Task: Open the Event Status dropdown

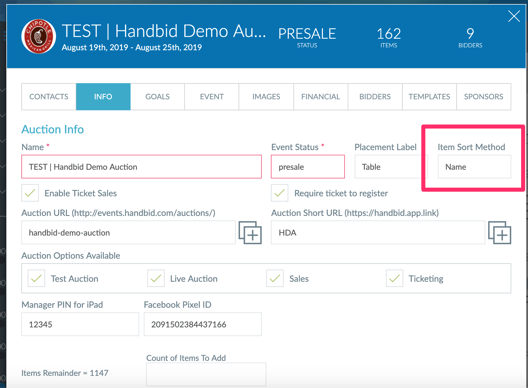Action: tap(308, 167)
